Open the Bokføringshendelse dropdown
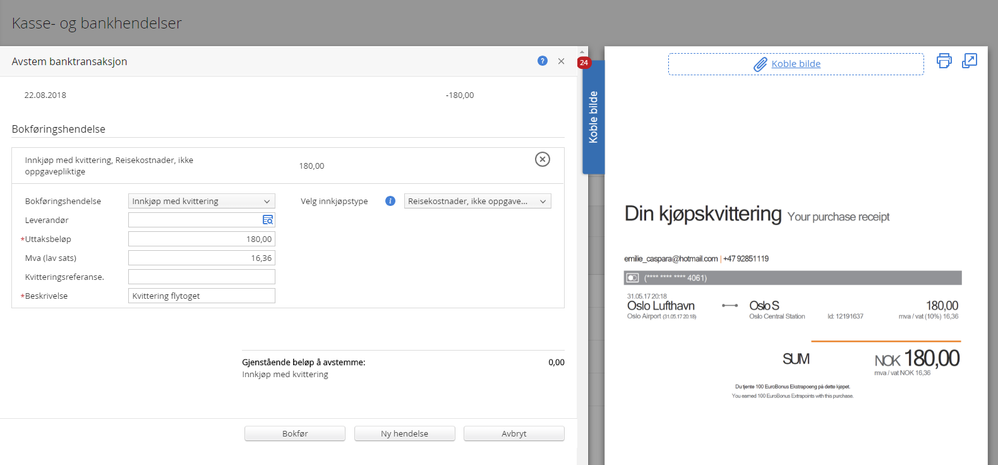The width and height of the screenshot is (998, 465). (201, 201)
